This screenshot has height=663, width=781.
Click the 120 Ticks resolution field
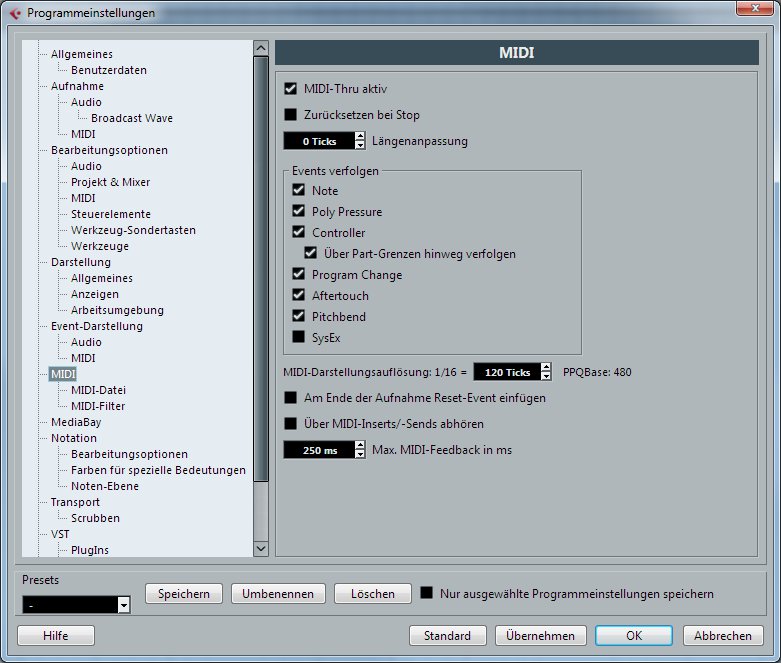[x=507, y=372]
